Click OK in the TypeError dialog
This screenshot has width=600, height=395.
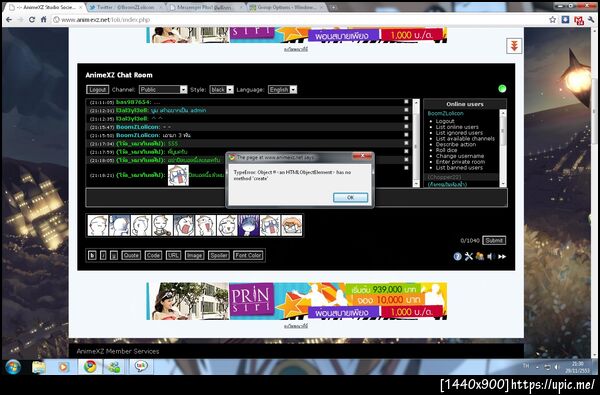tap(351, 198)
